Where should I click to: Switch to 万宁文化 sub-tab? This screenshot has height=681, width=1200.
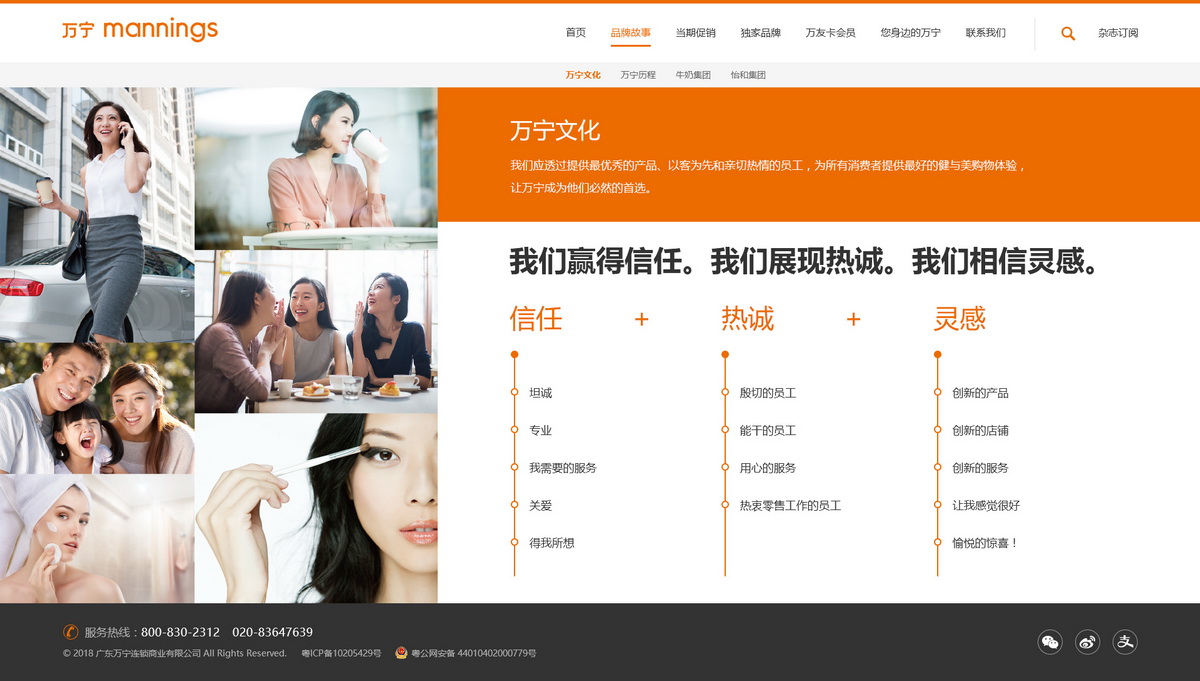583,75
